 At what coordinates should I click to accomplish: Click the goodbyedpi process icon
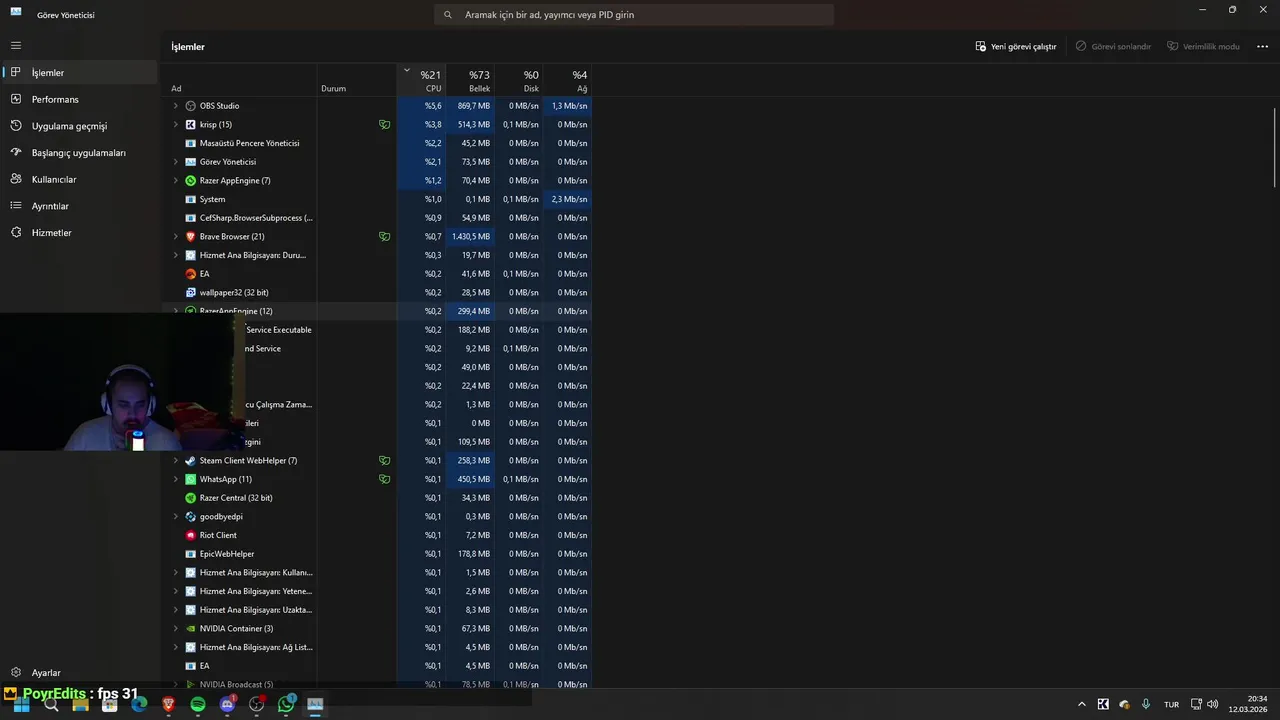[191, 517]
